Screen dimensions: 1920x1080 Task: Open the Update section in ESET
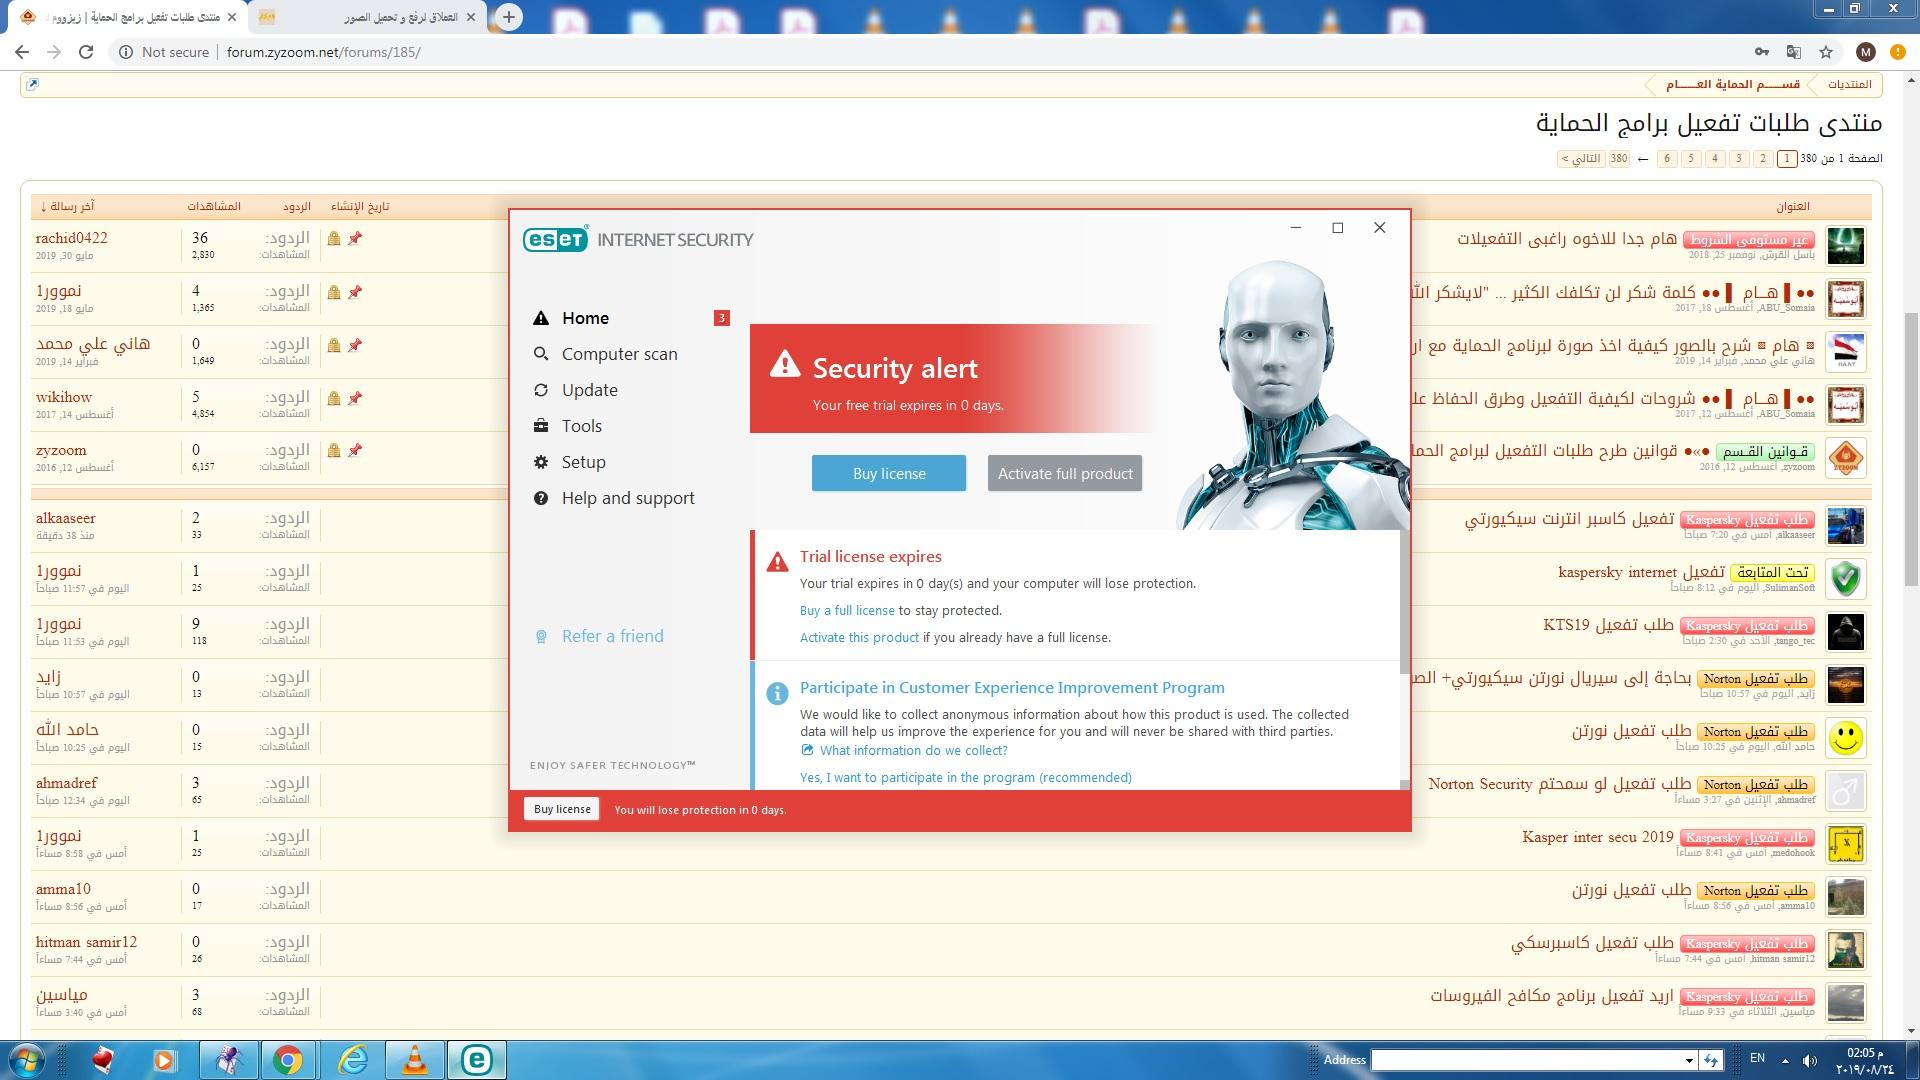point(589,390)
